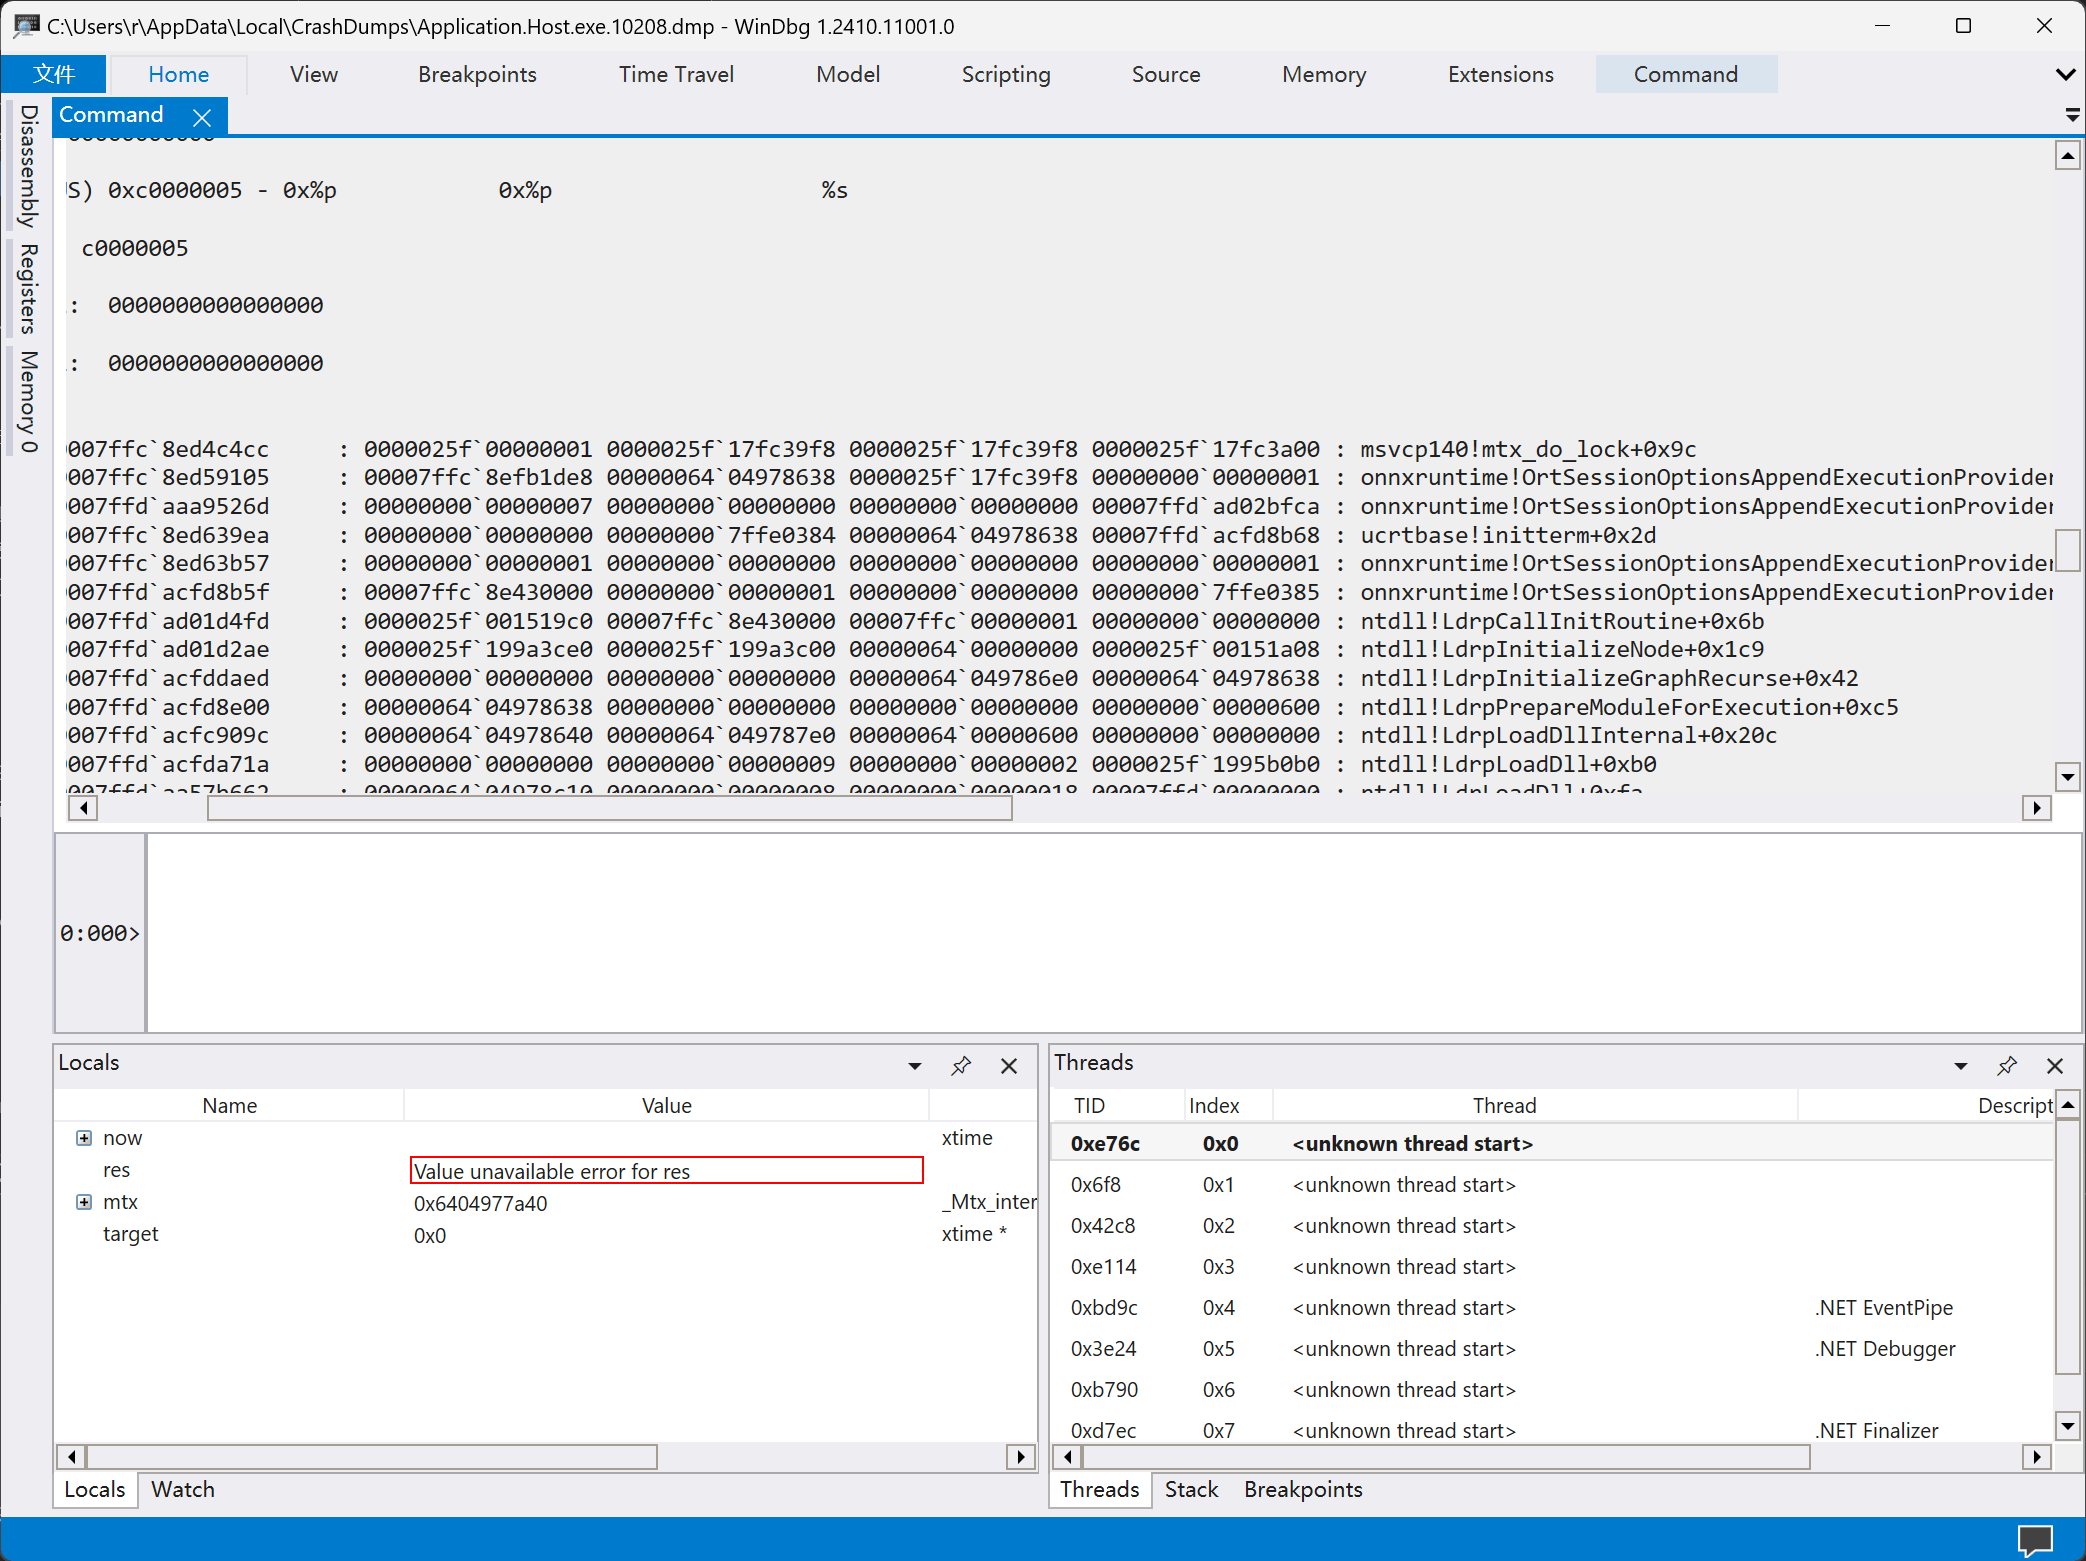The width and height of the screenshot is (2086, 1561).
Task: Open the Registers side panel
Action: 29,288
